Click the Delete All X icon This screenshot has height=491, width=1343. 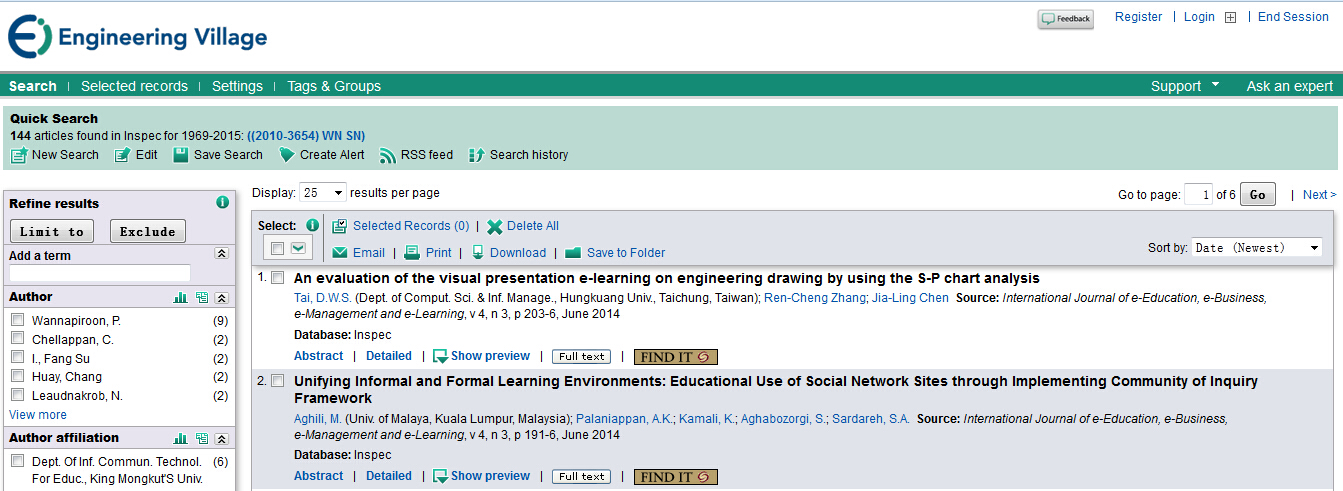[x=495, y=226]
